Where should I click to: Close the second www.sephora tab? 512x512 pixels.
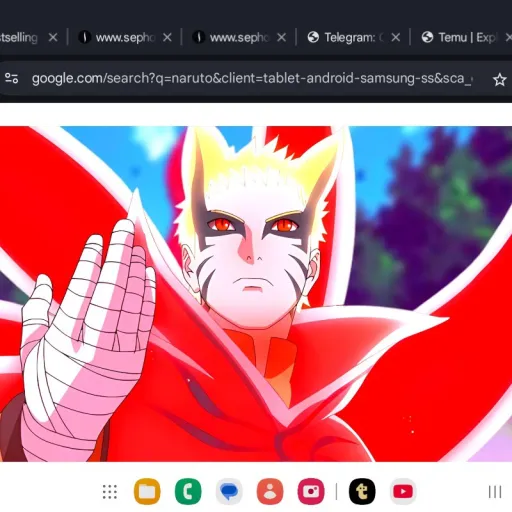282,37
